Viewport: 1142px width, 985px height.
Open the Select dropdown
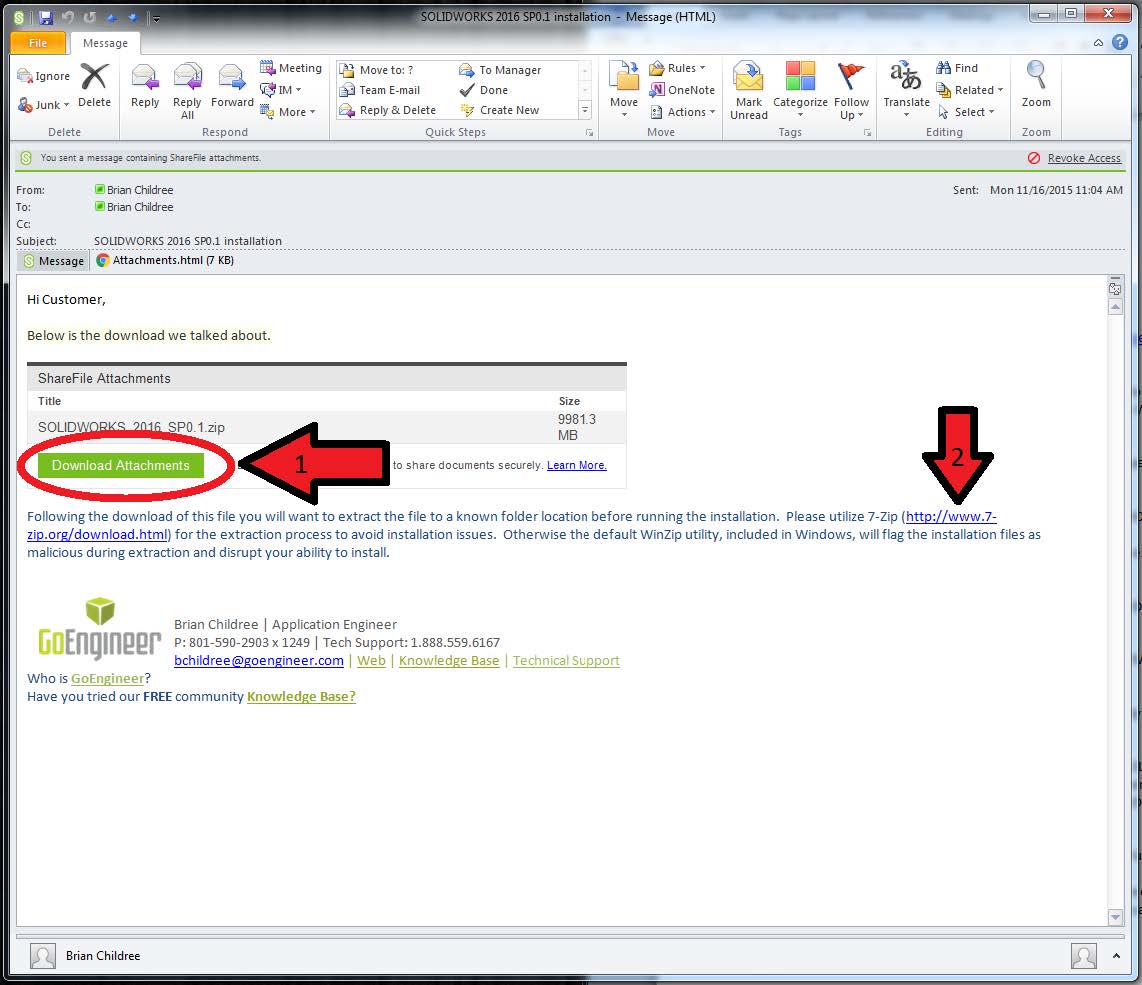(x=966, y=111)
